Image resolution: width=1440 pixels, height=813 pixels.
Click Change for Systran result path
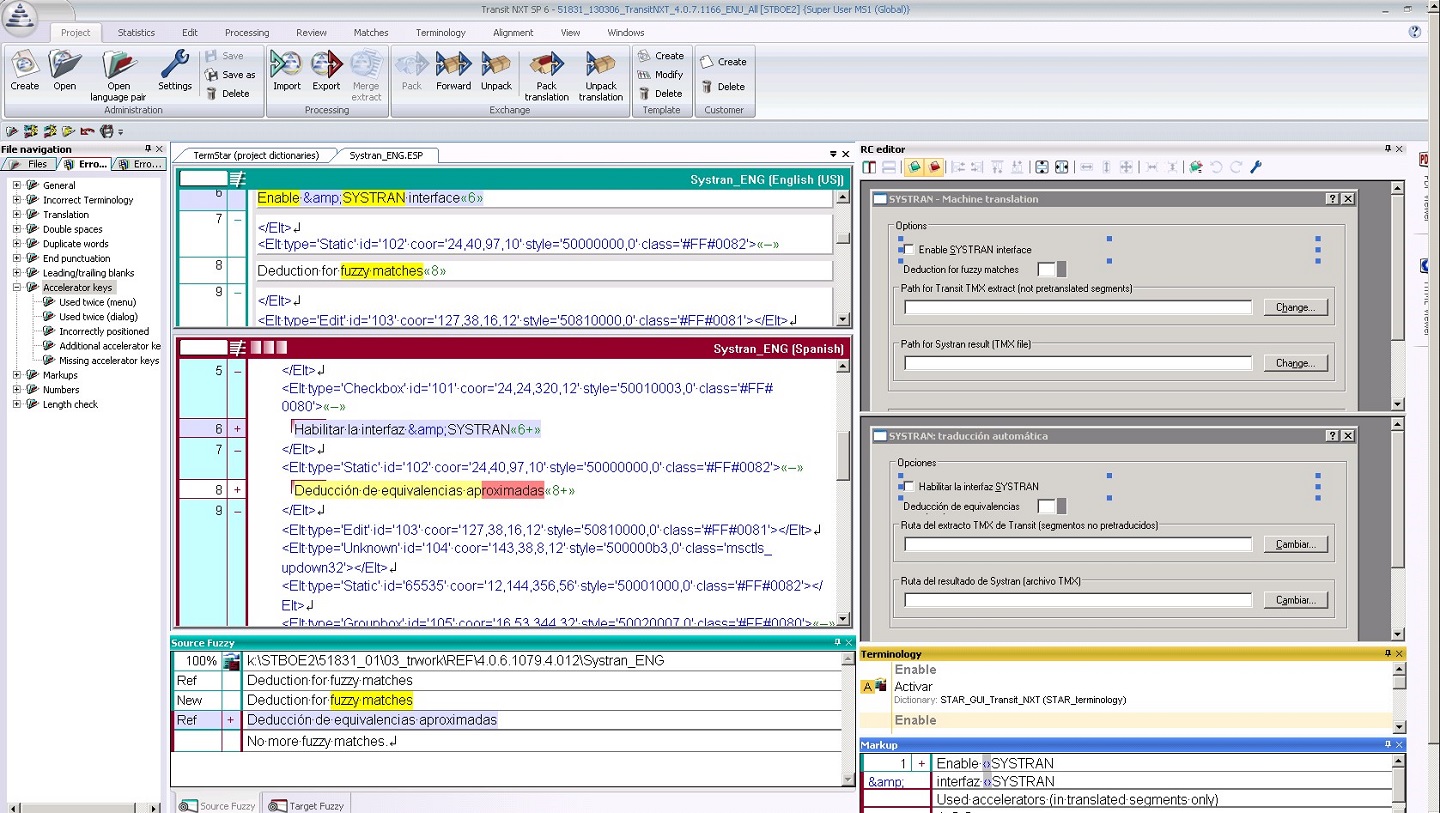pyautogui.click(x=1296, y=363)
